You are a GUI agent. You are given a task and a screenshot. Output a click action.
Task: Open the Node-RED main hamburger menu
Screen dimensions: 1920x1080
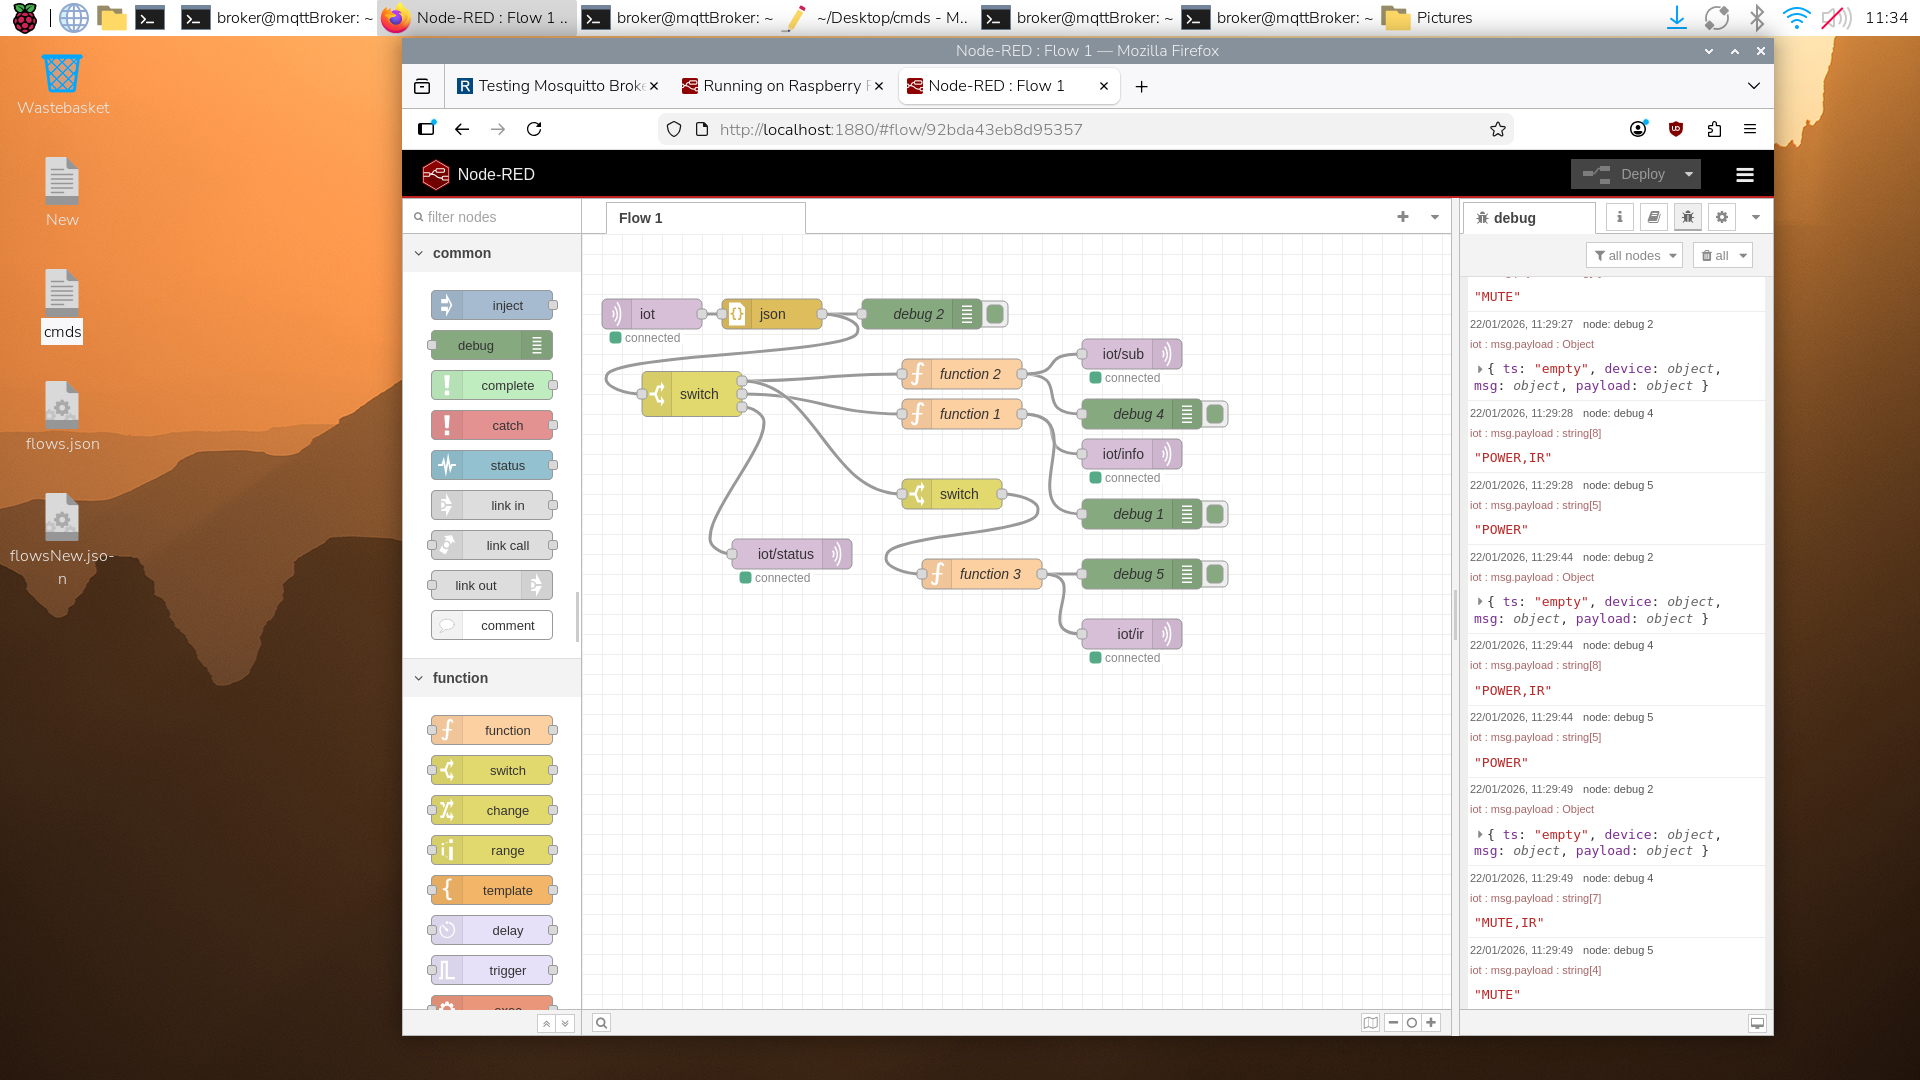1745,175
